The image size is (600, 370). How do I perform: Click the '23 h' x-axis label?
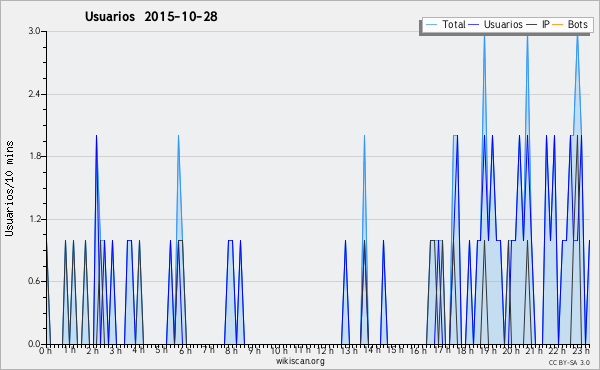pyautogui.click(x=581, y=350)
